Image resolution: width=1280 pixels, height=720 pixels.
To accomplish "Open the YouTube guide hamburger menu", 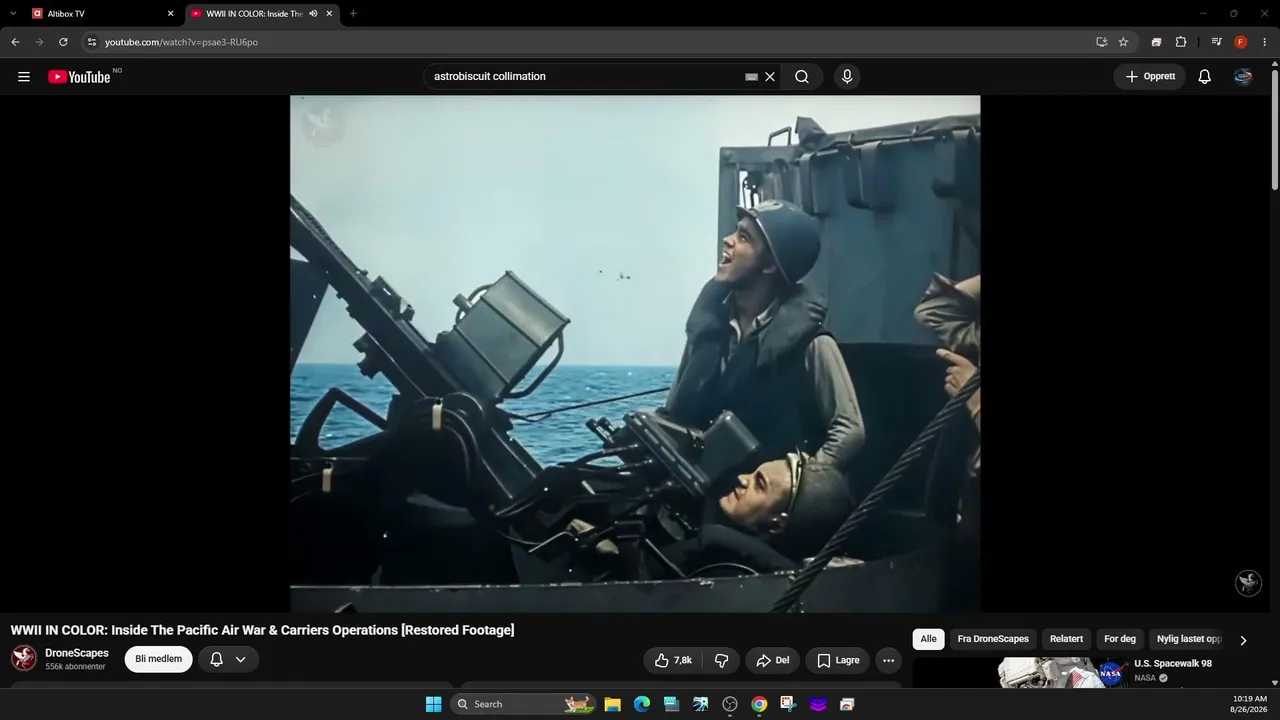I will [24, 77].
